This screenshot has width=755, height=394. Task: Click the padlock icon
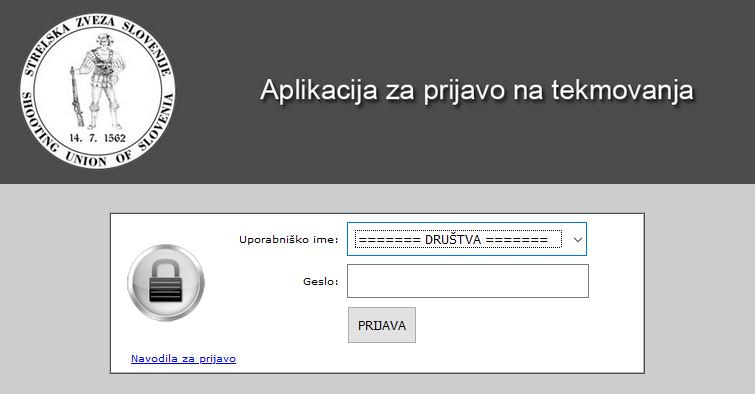click(x=166, y=283)
